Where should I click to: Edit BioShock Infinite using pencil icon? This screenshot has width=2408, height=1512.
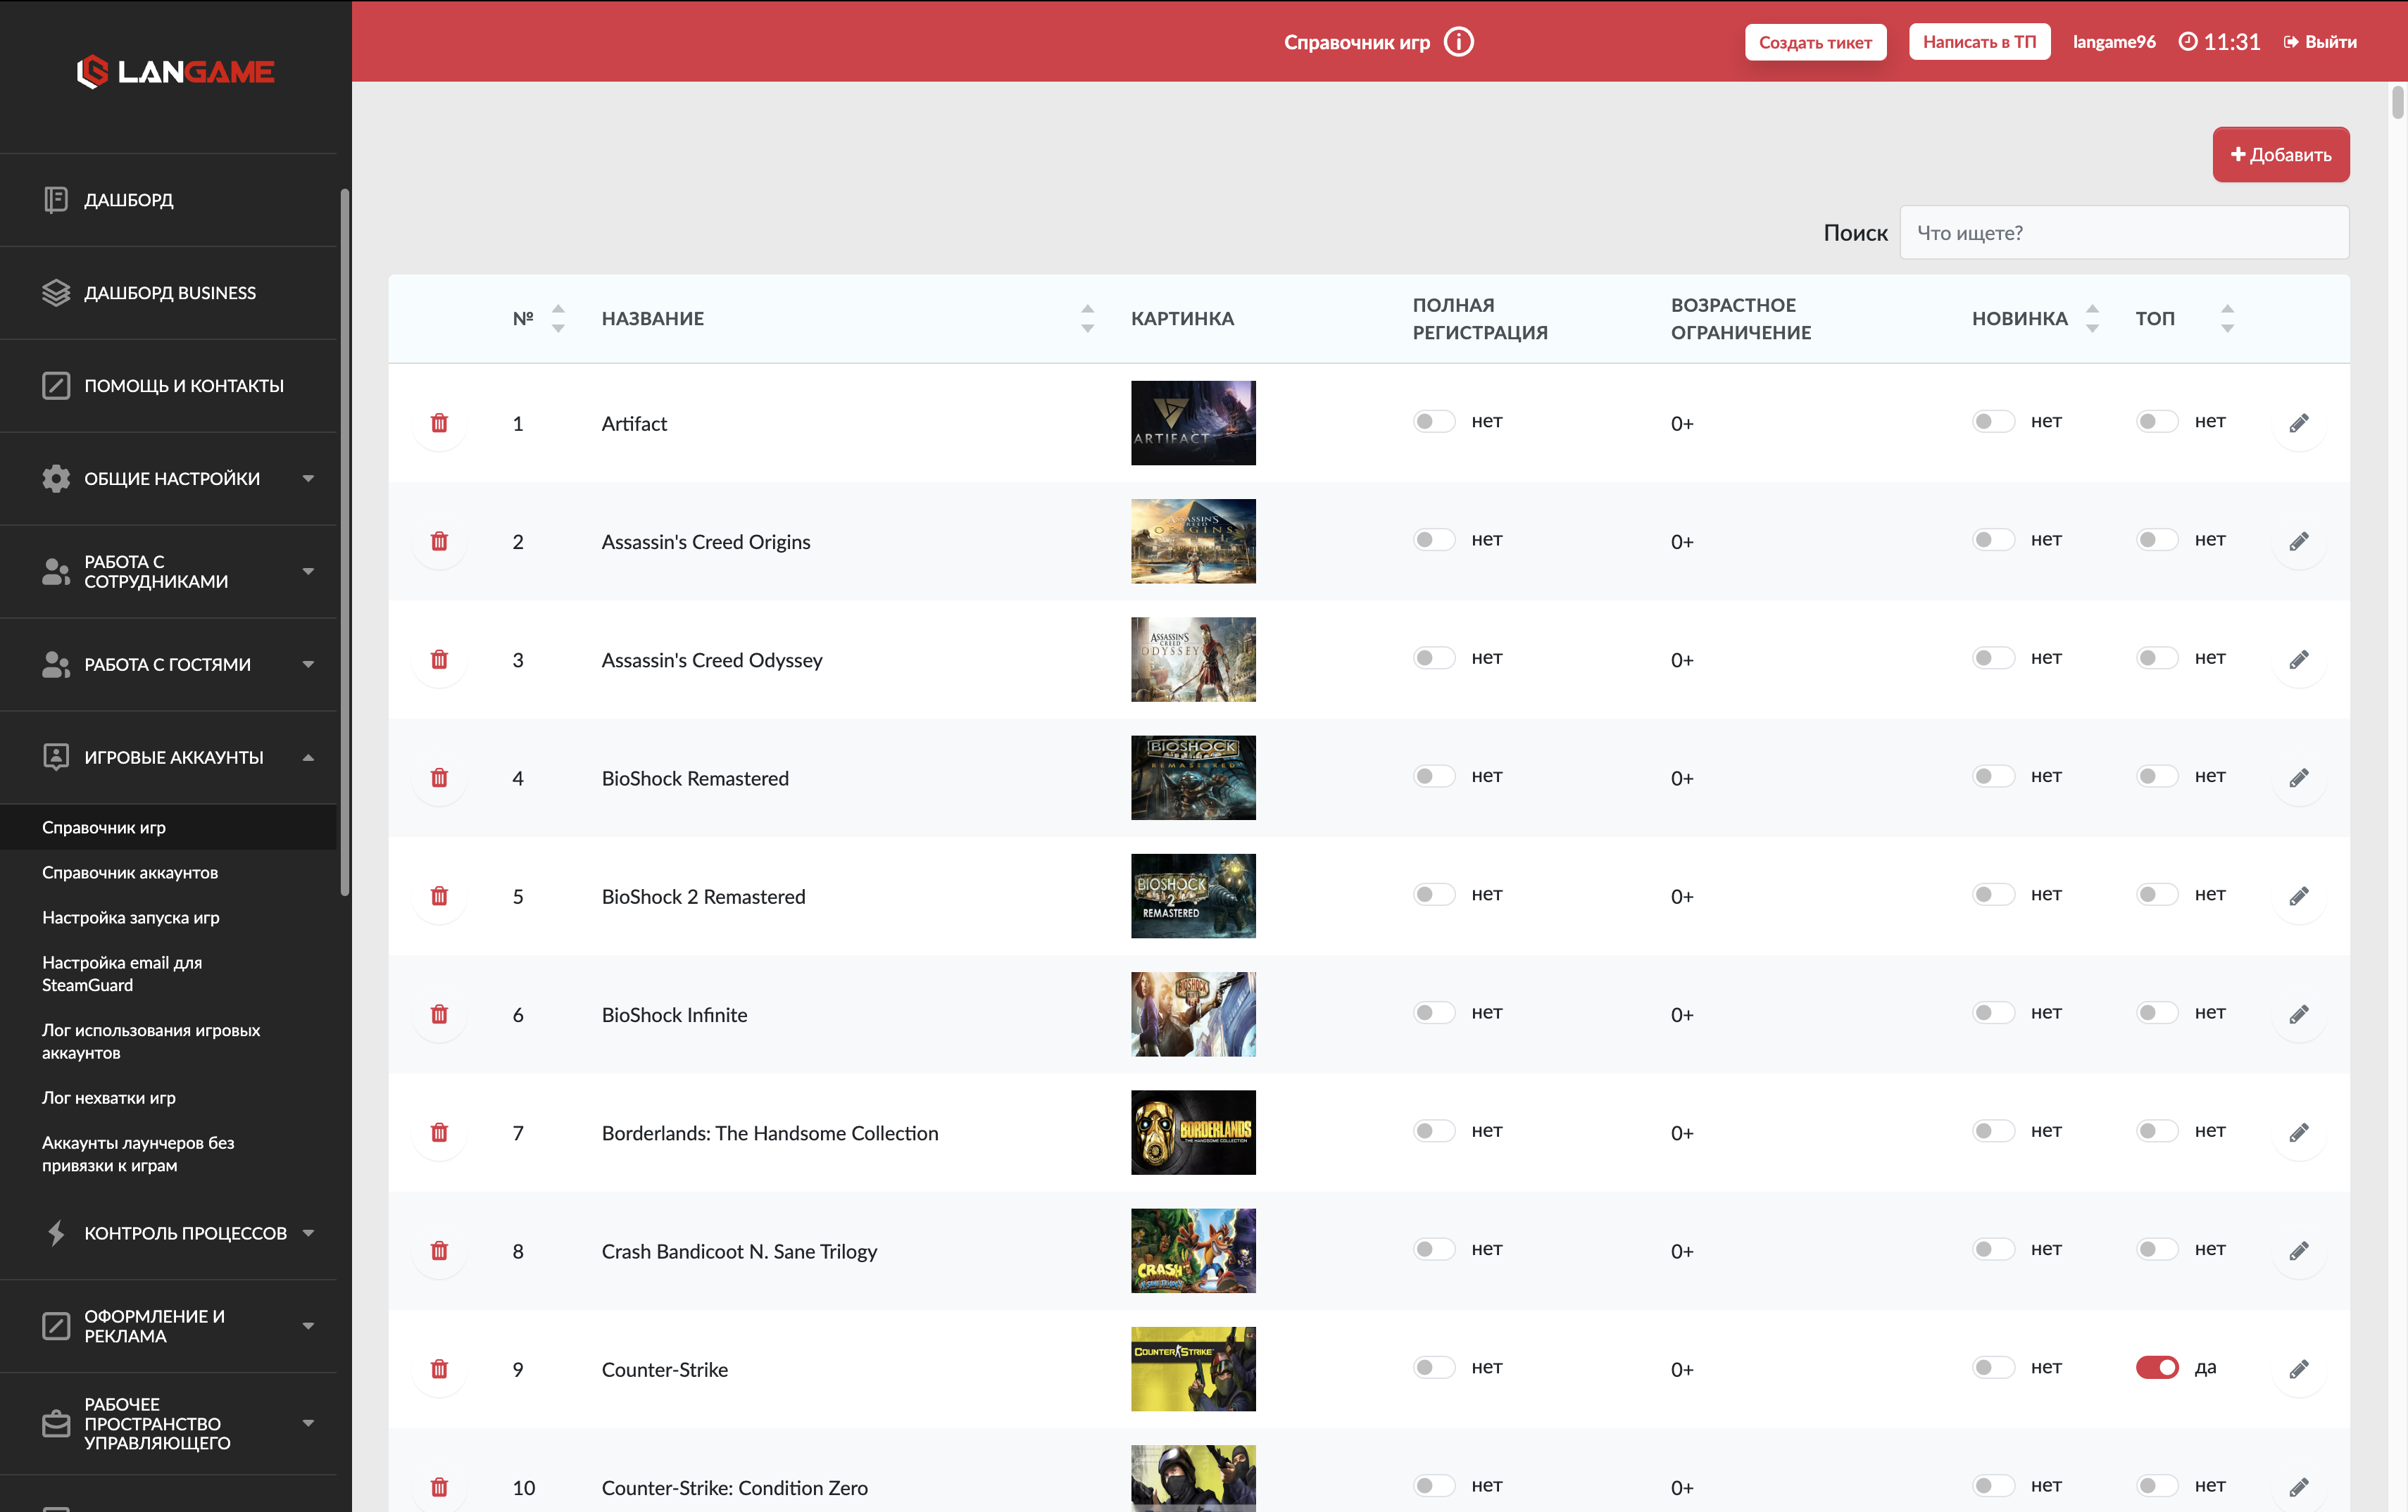(x=2298, y=1014)
